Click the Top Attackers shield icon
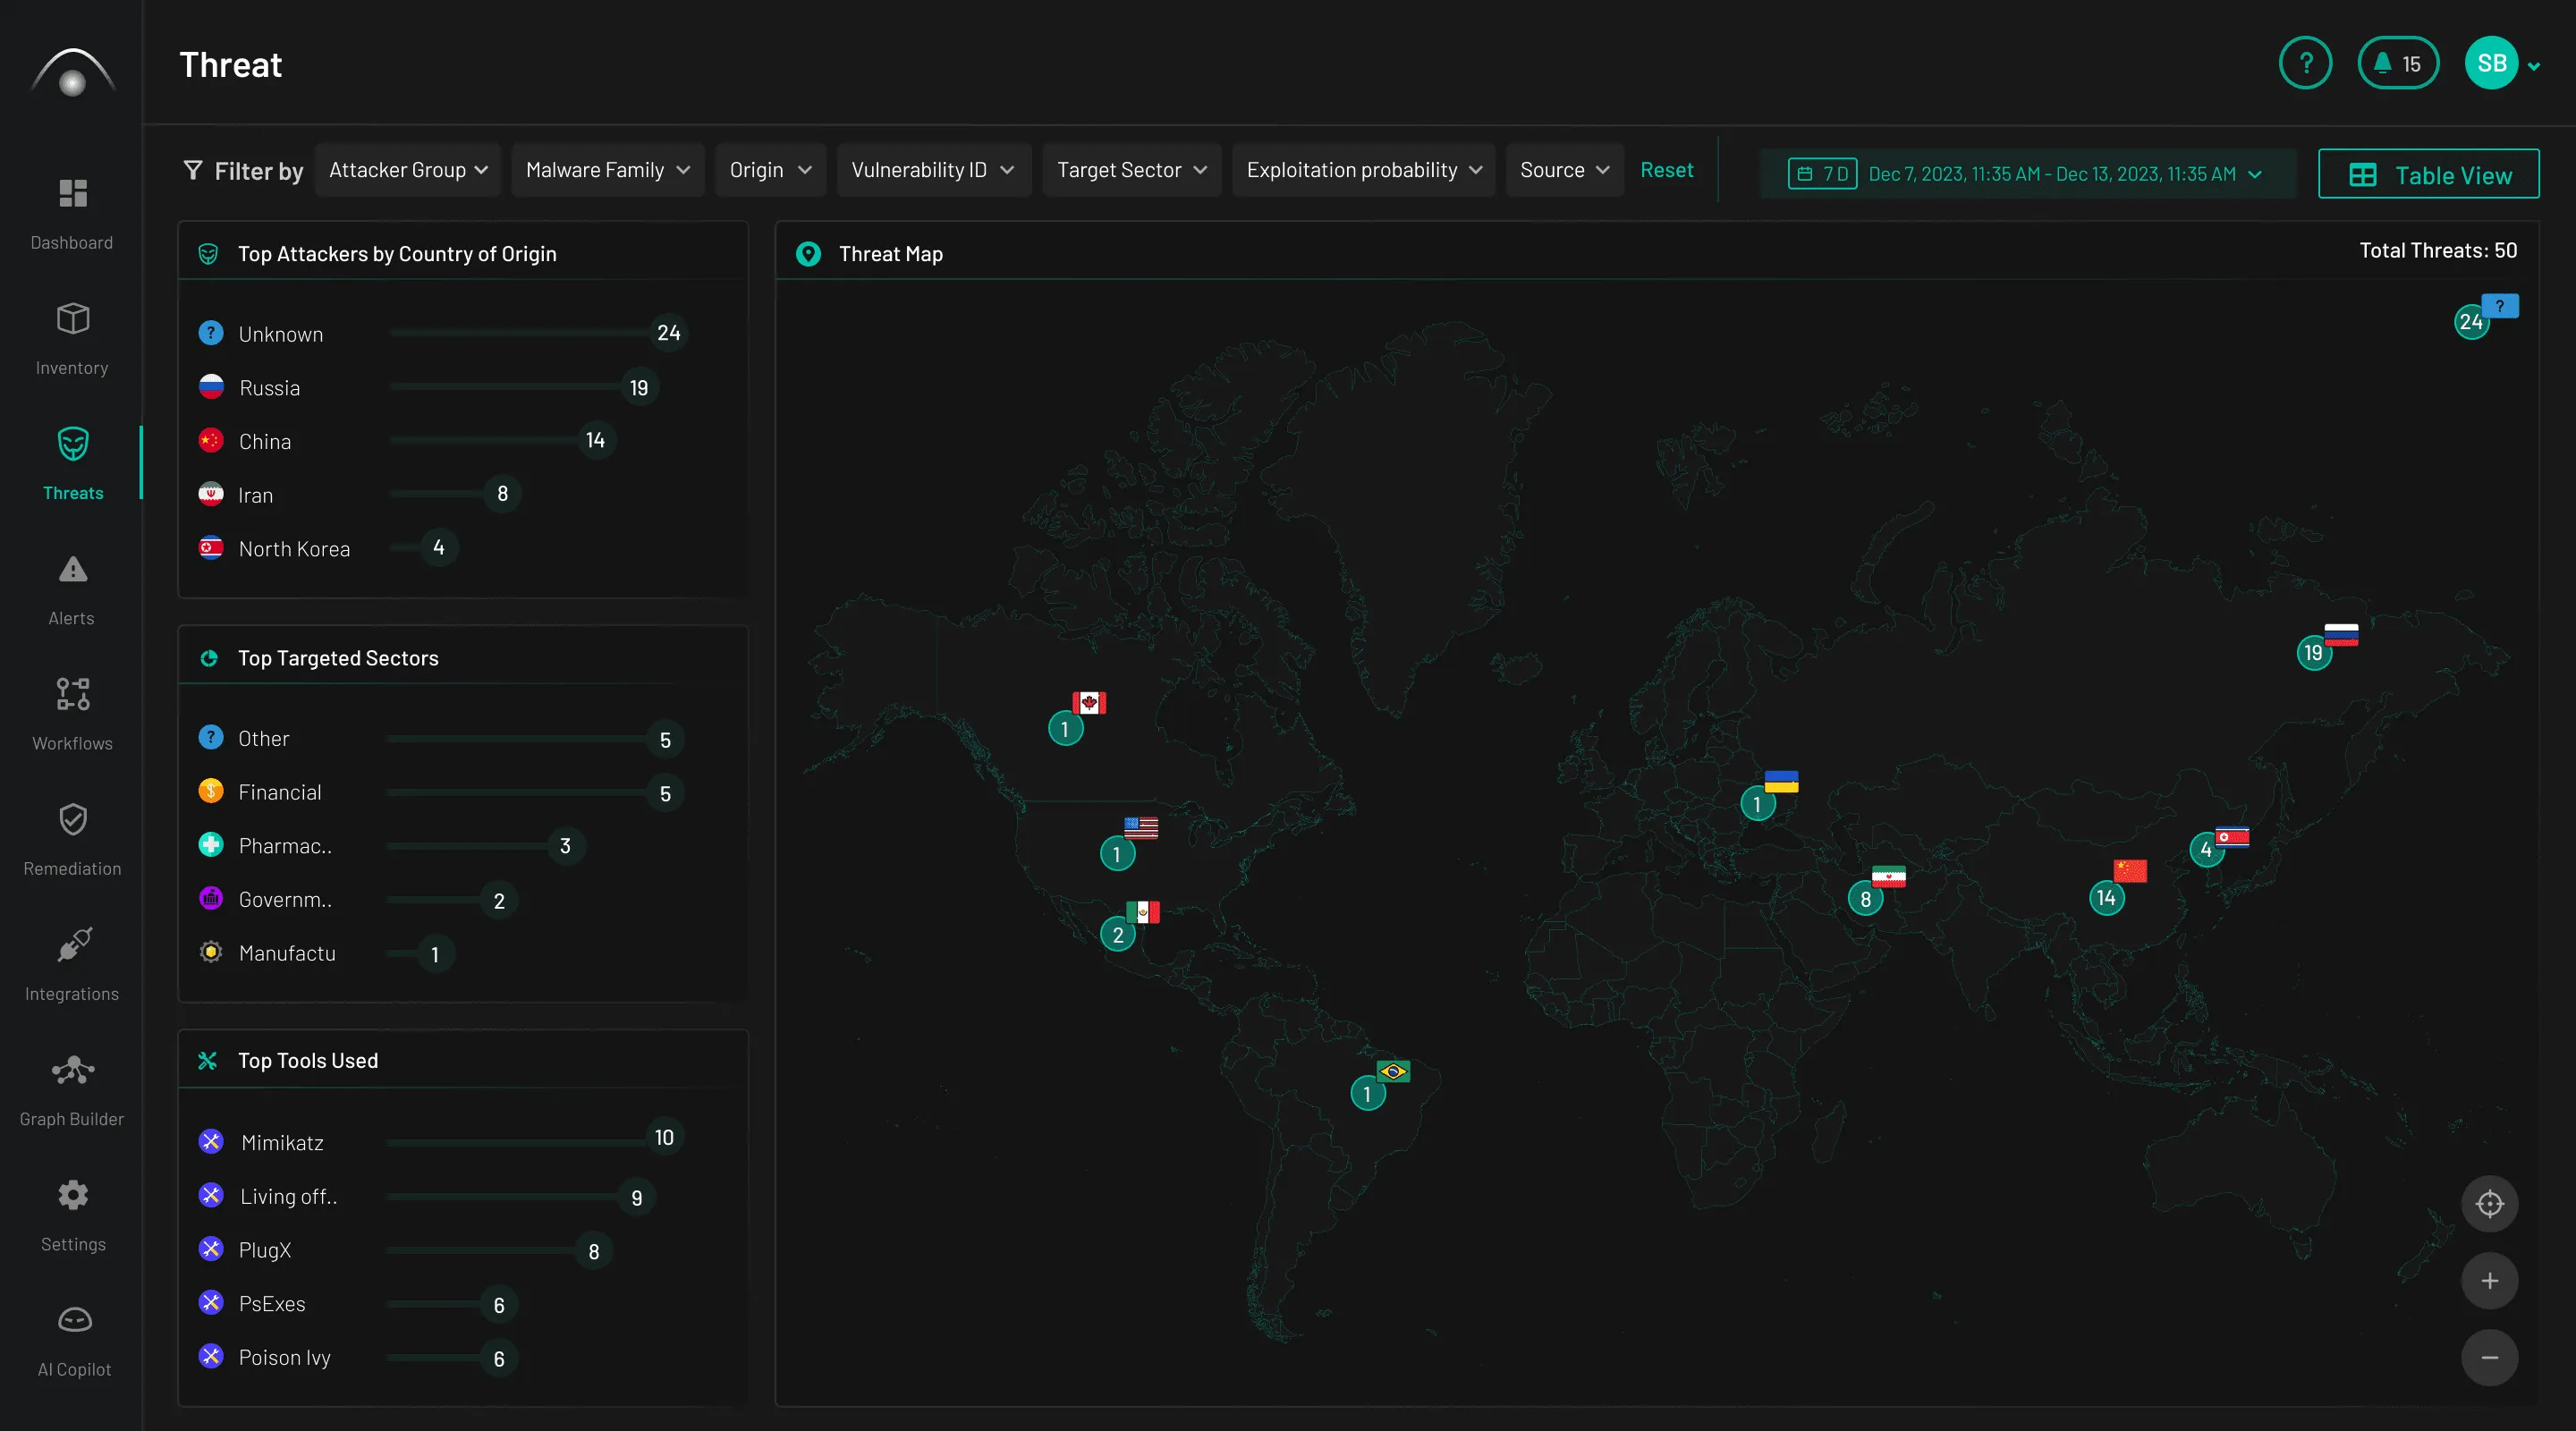The image size is (2576, 1431). (208, 254)
